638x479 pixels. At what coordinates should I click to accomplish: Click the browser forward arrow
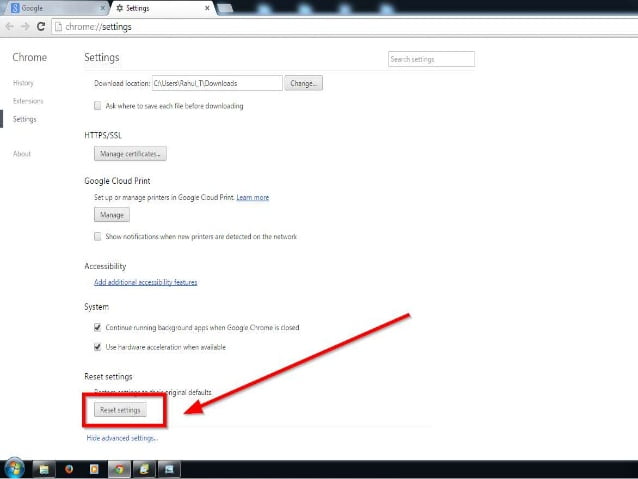(x=25, y=27)
